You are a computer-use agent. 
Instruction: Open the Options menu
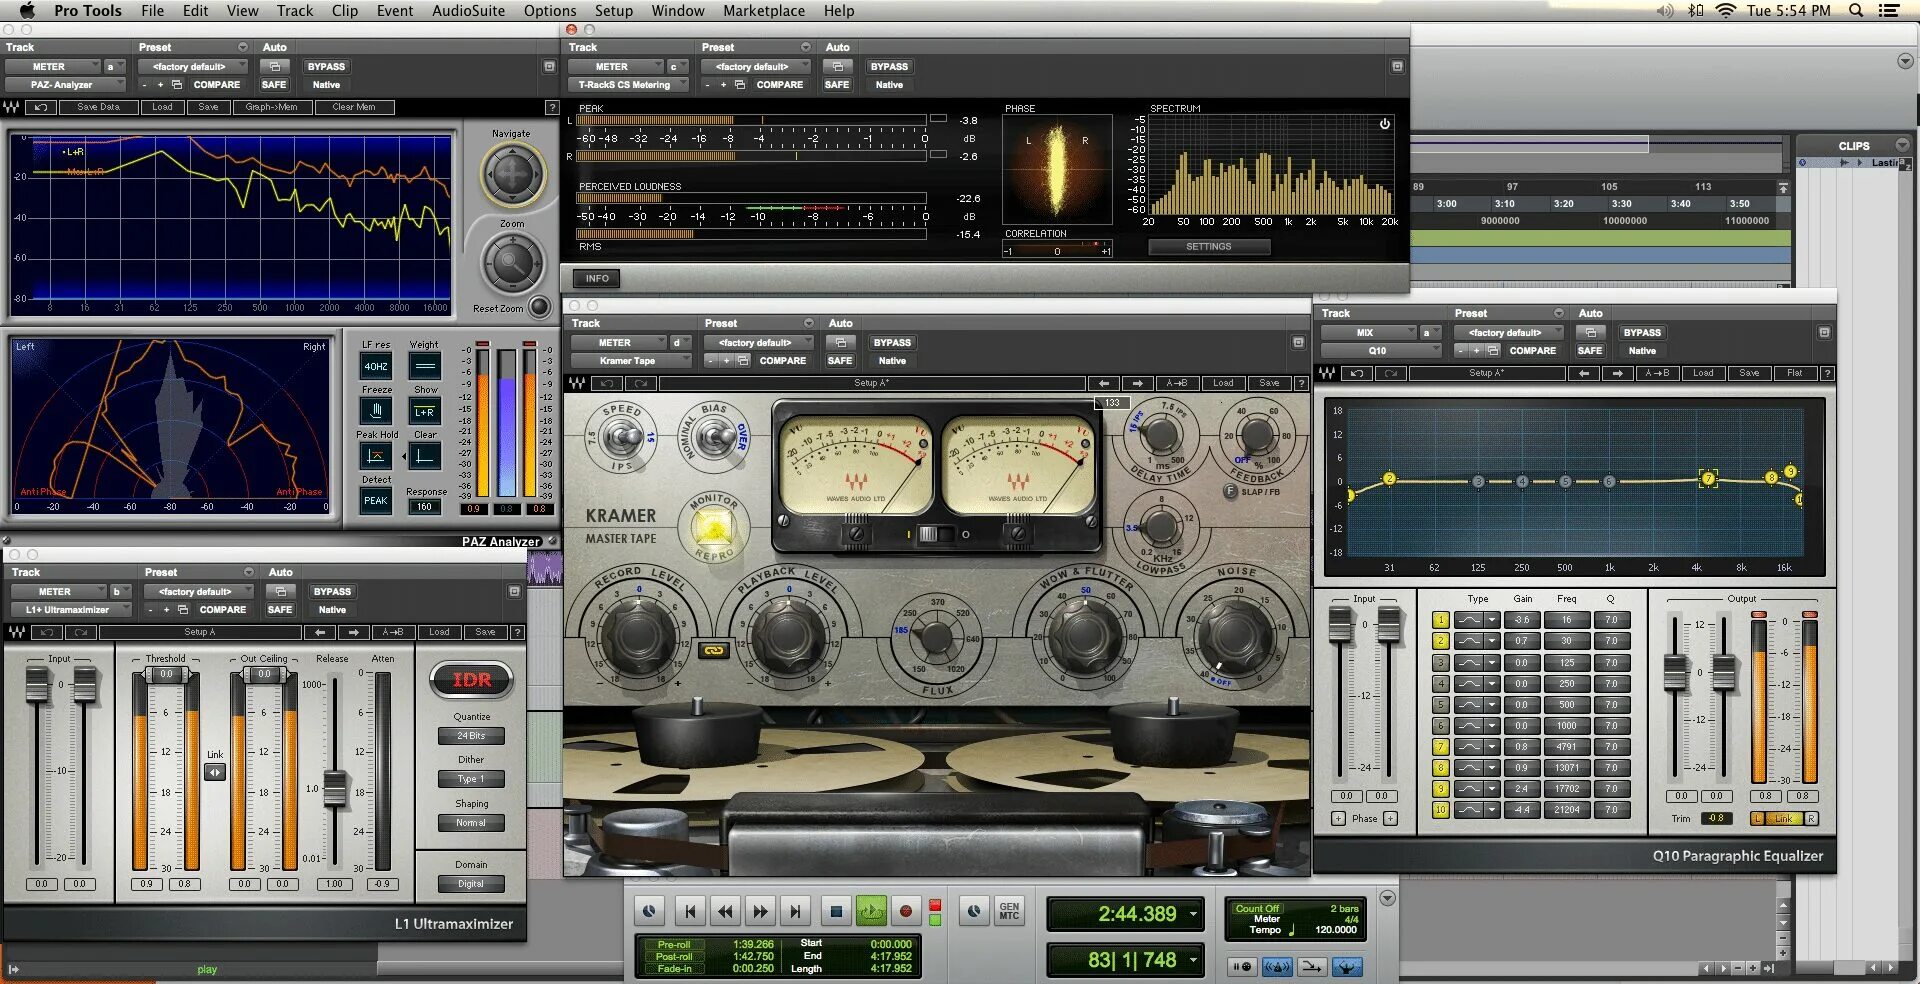pos(550,11)
